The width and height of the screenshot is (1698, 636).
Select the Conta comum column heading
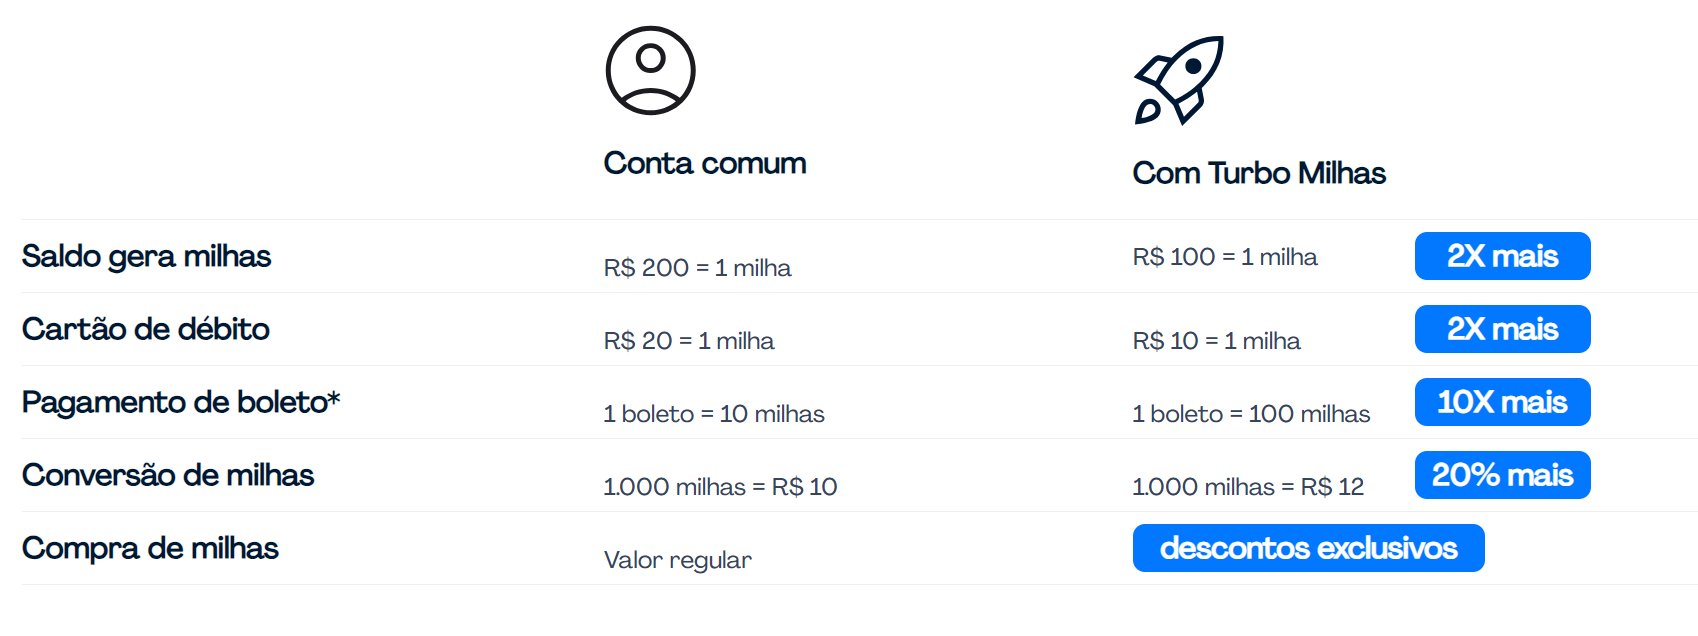(705, 163)
